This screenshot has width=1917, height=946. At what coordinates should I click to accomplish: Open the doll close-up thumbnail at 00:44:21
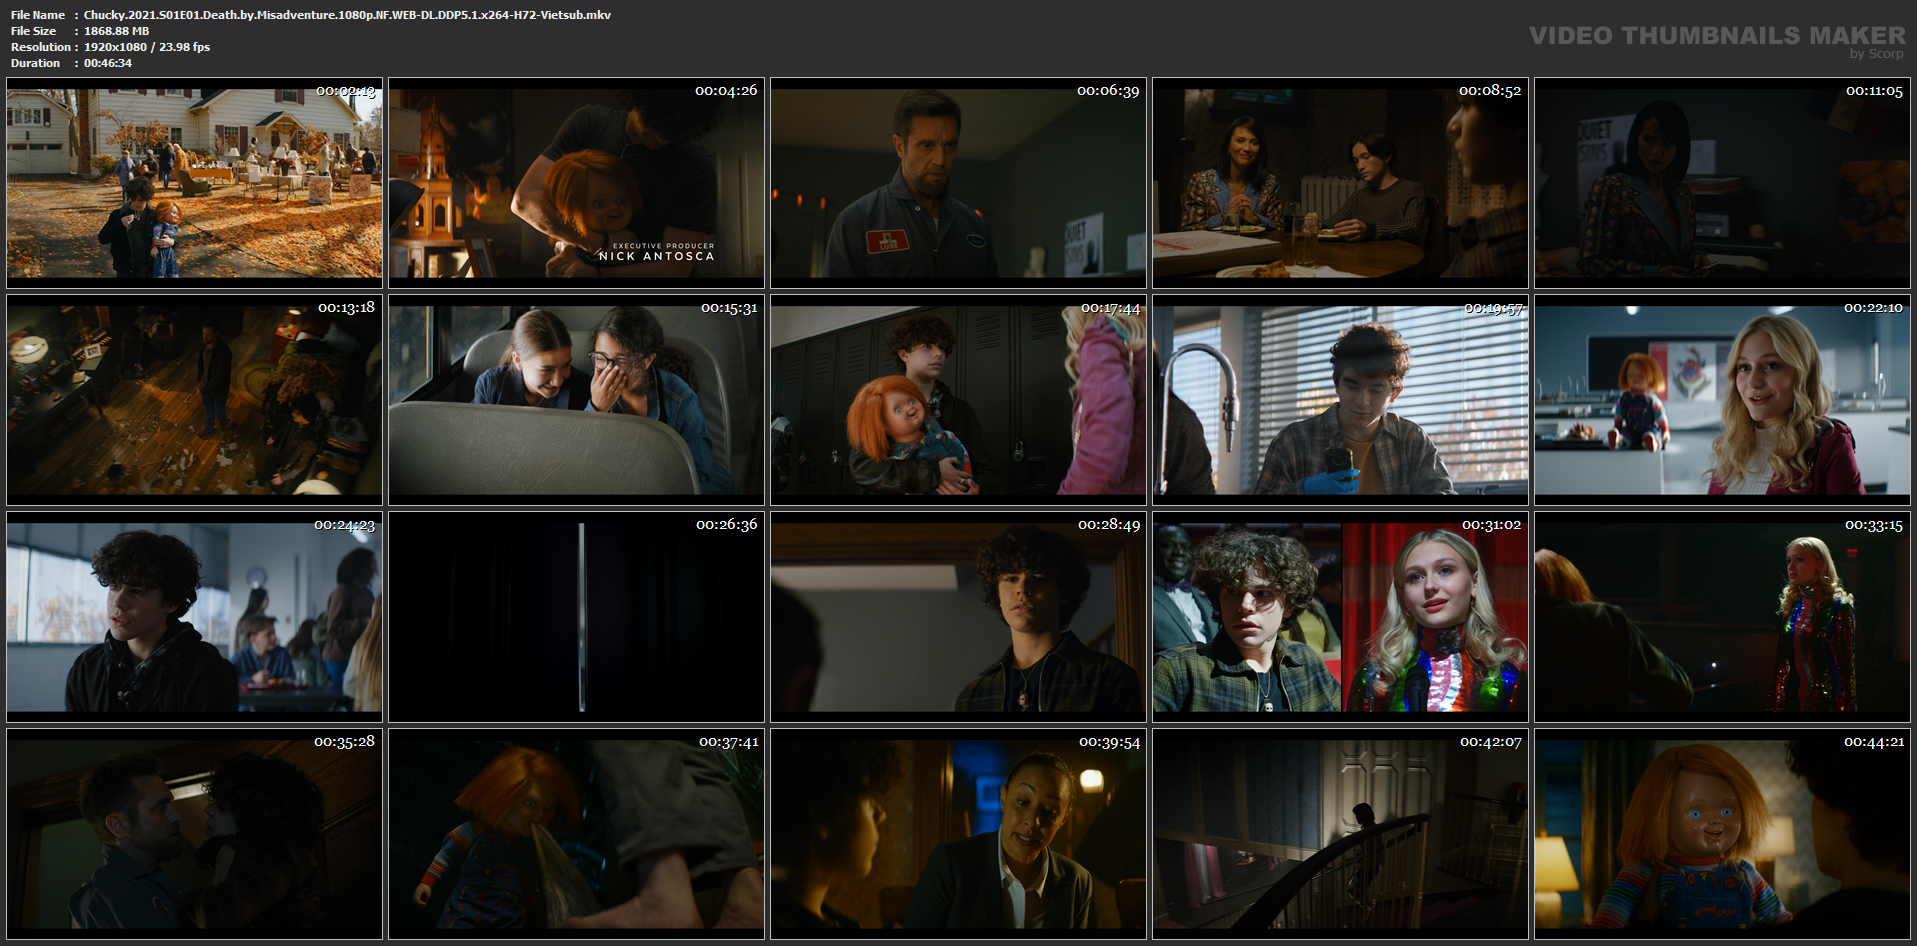(1722, 834)
